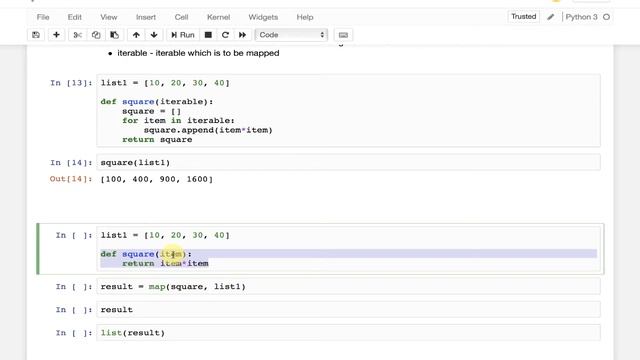This screenshot has height=360, width=640.
Task: Select the cell containing only result
Action: [348, 310]
